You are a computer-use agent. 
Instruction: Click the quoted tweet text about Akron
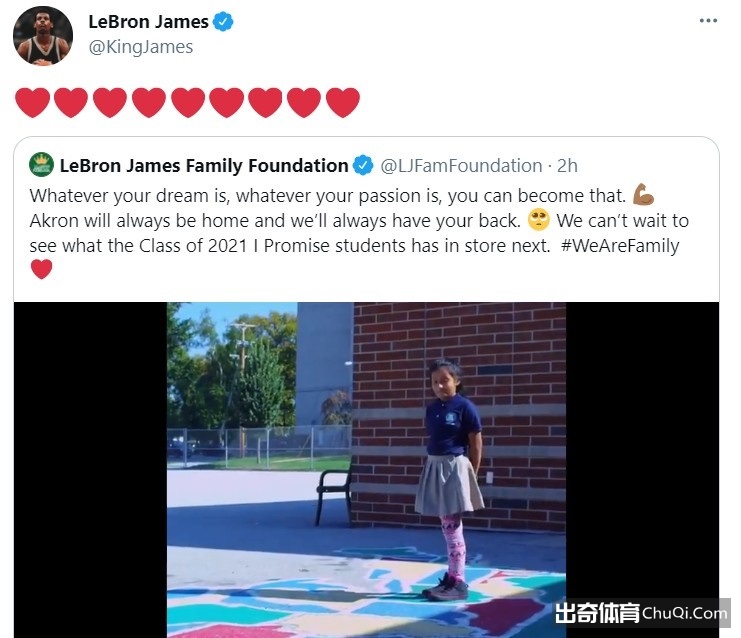(359, 221)
